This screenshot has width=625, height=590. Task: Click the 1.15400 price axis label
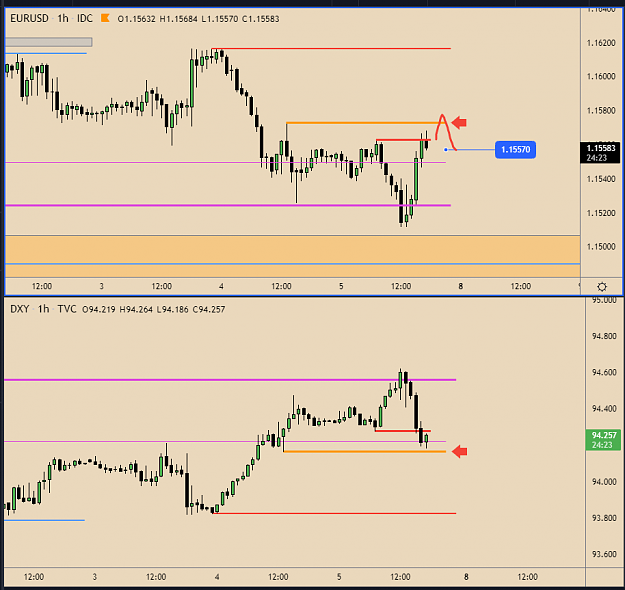click(601, 179)
